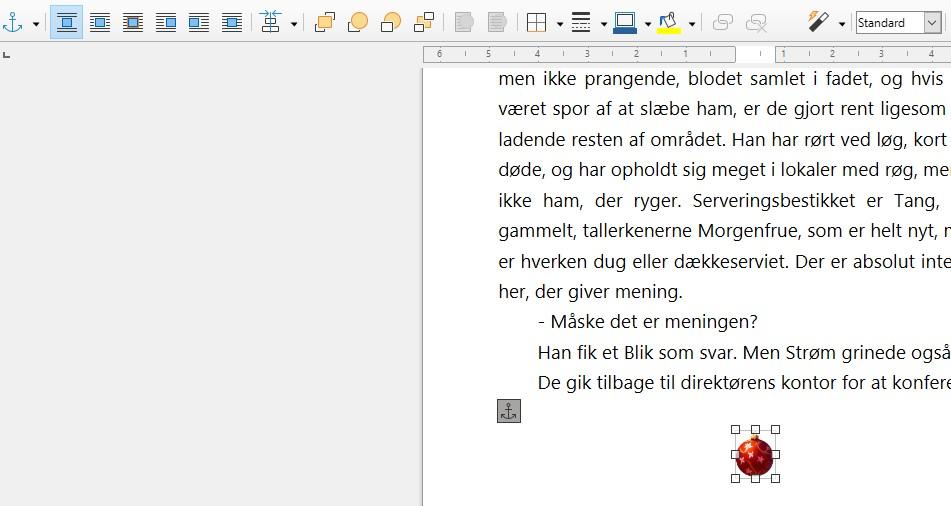Enable Parallel wrap for the image

[100, 22]
